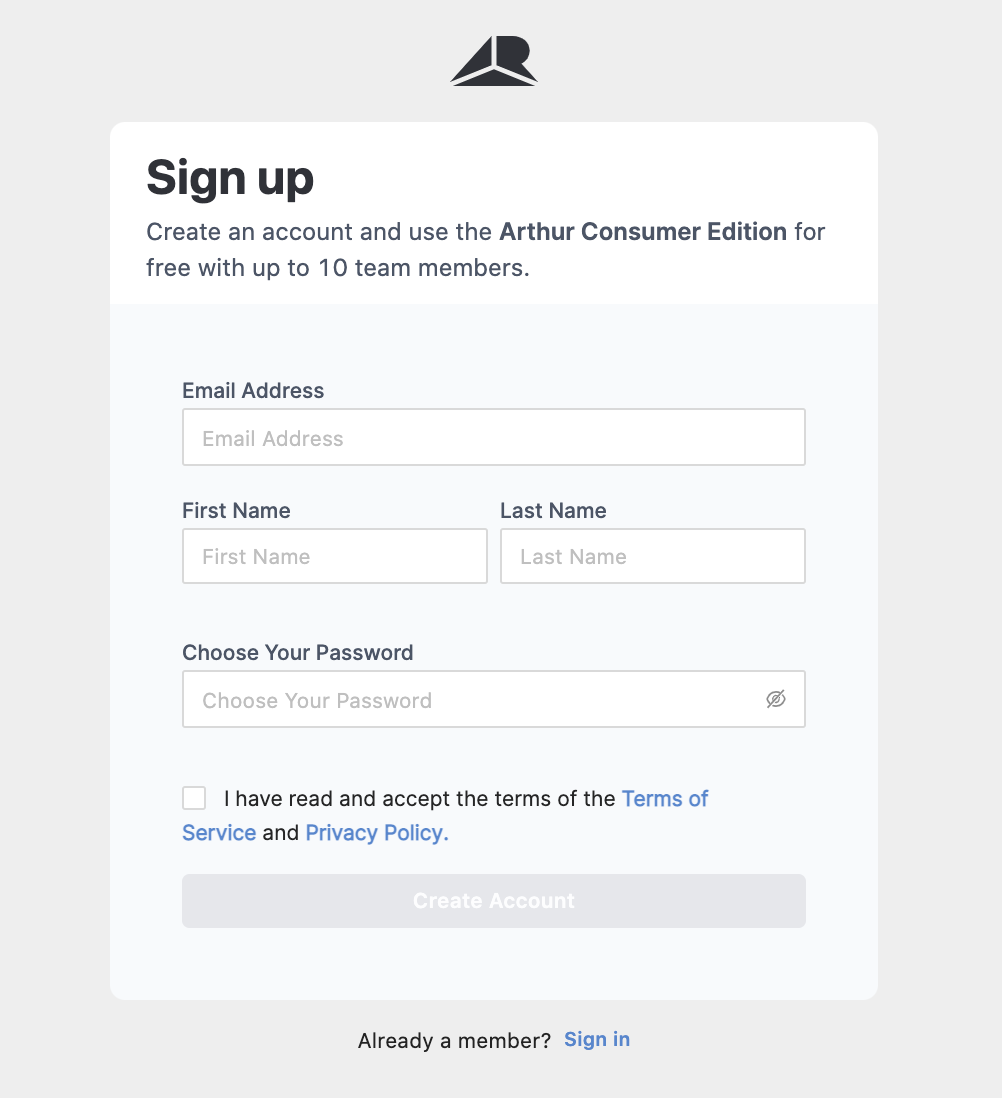Click the Arthur logo at top
The height and width of the screenshot is (1098, 1002).
pyautogui.click(x=494, y=62)
